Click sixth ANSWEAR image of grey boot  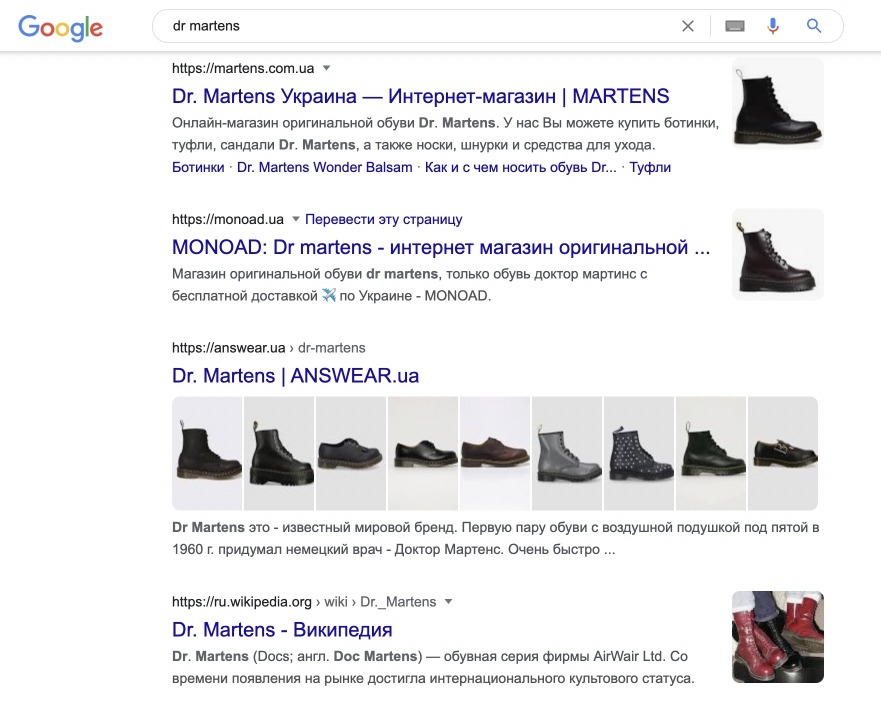pos(567,454)
